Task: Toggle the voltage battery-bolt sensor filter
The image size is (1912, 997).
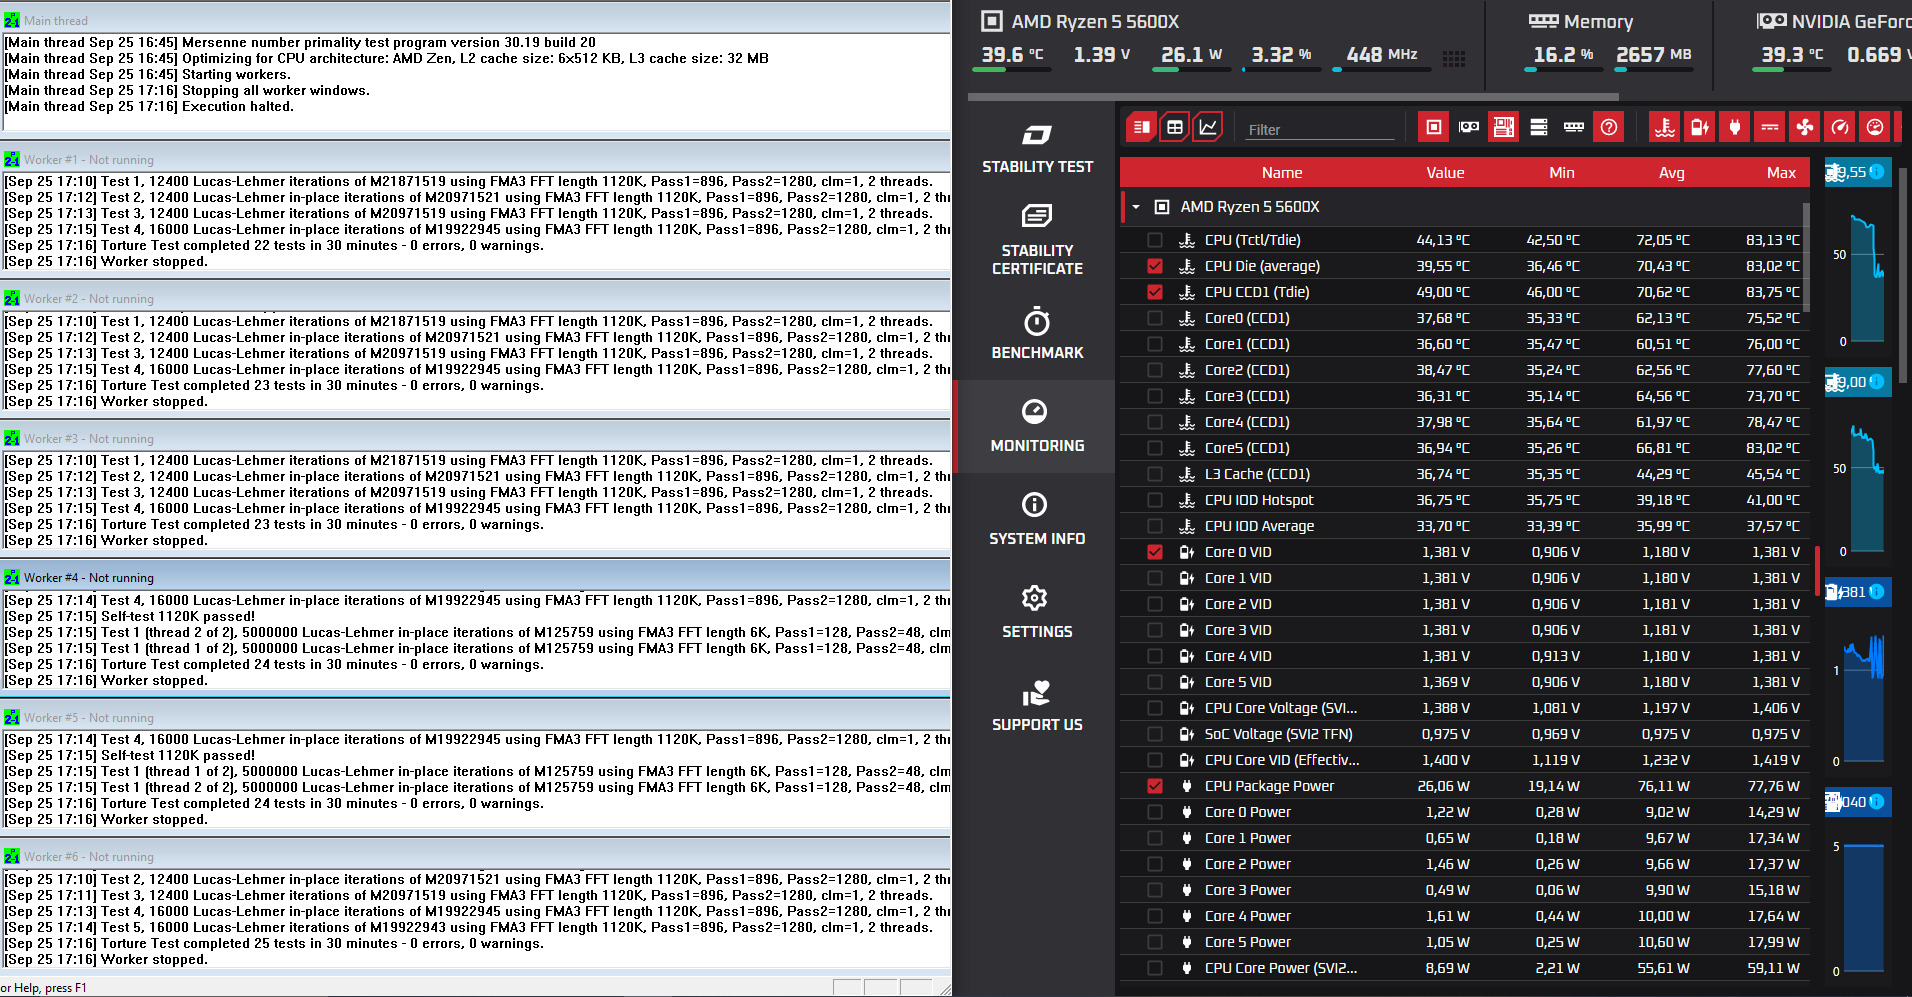Action: point(1700,127)
